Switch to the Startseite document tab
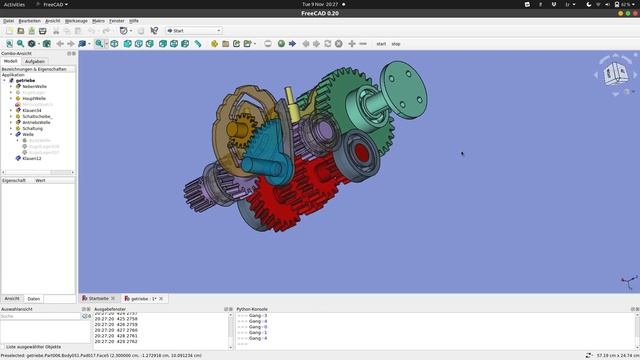This screenshot has height=360, width=640. tap(99, 299)
